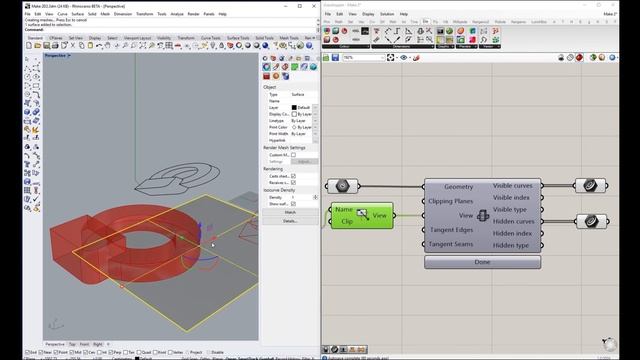Click the blue Render sphere icon in Rhino
640x360 pixels.
pos(265,46)
